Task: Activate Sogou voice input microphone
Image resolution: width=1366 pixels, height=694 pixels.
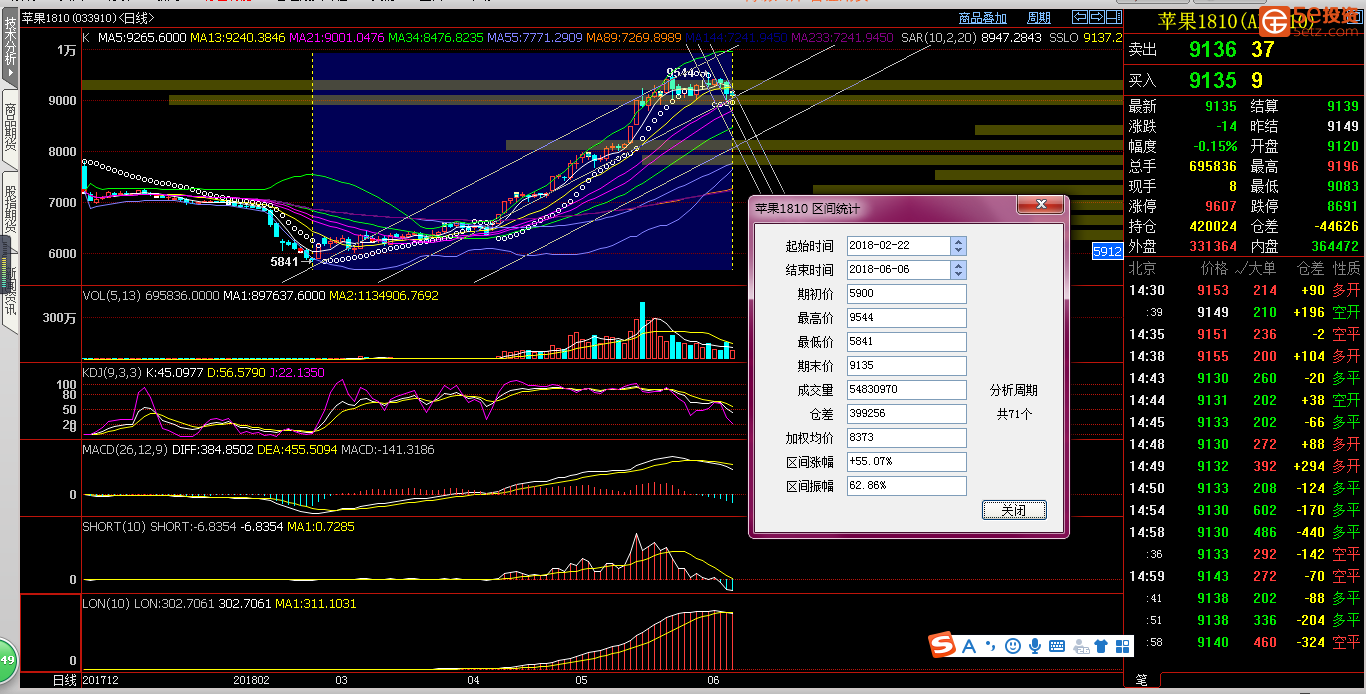Action: (1035, 647)
